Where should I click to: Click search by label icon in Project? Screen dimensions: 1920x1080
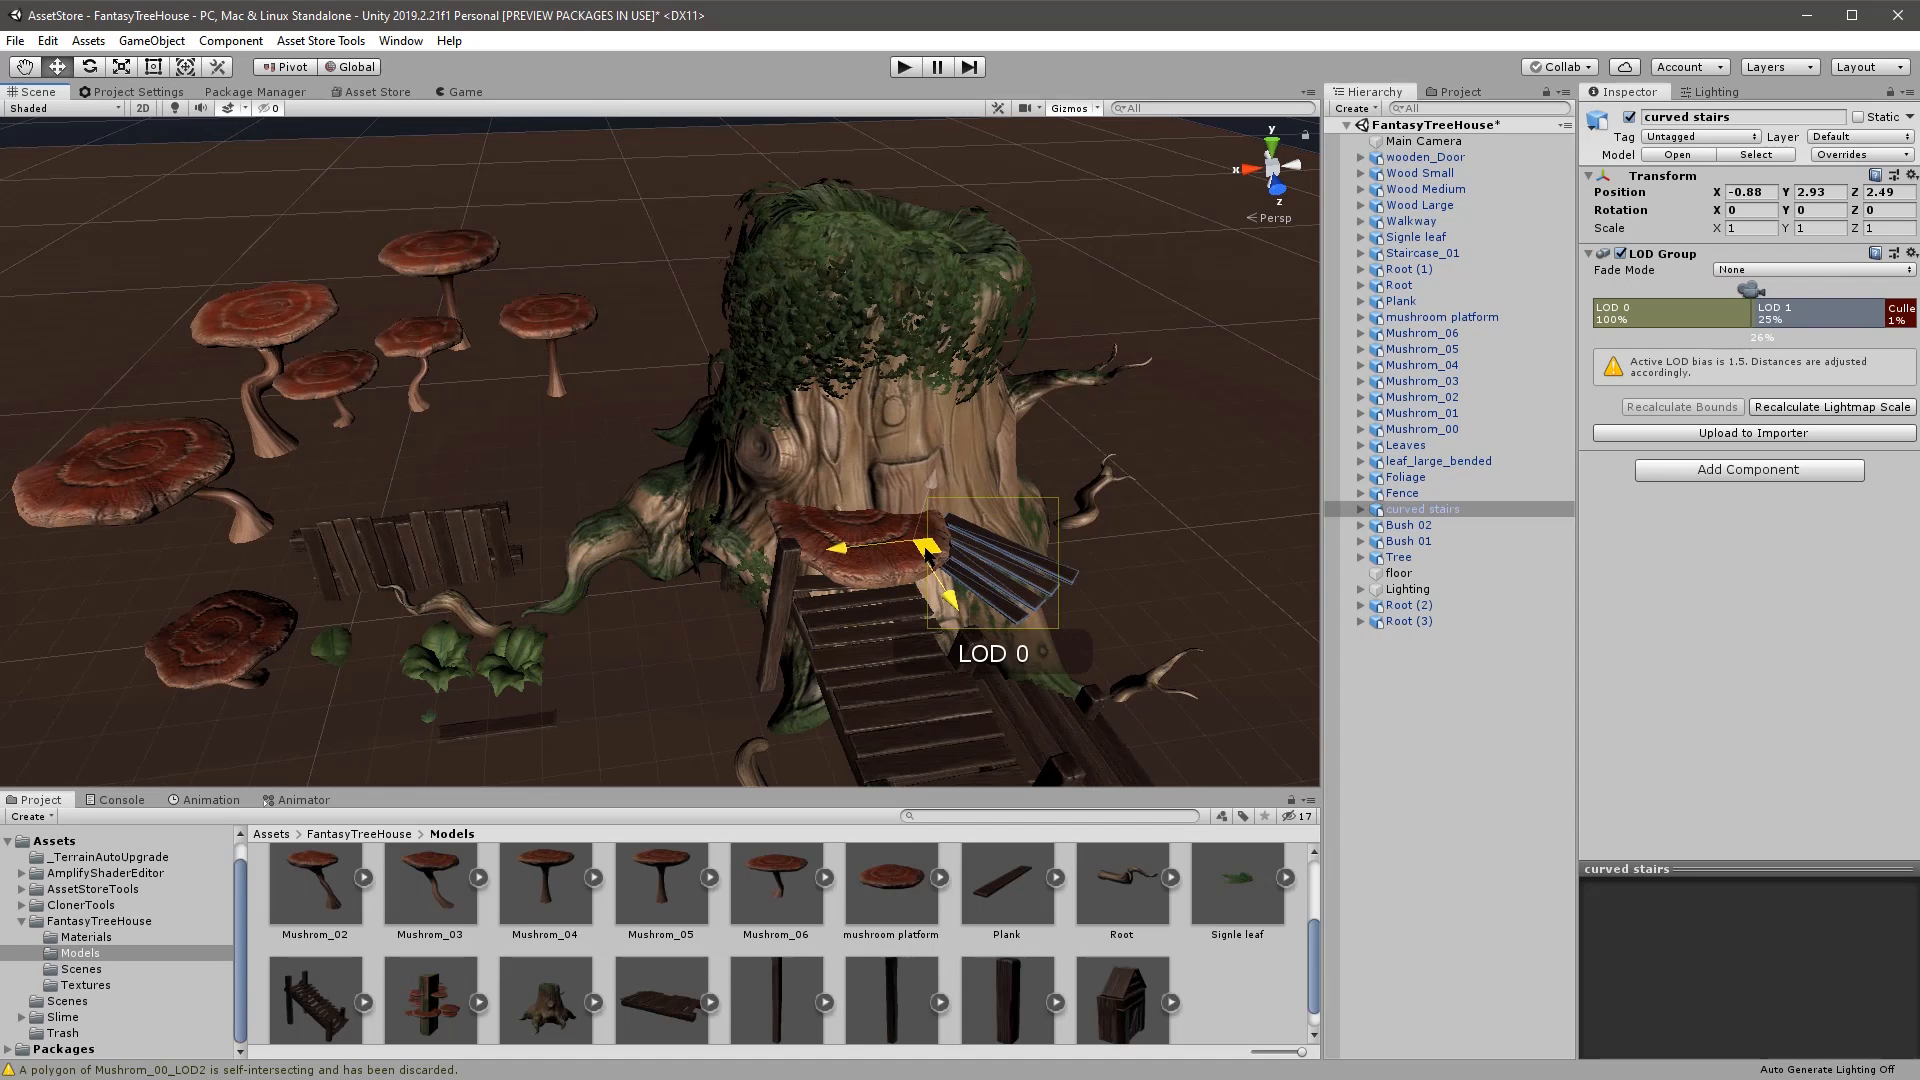[1243, 816]
